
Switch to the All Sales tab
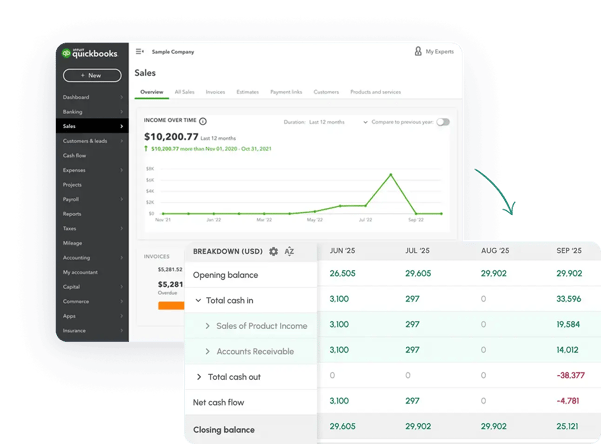[184, 92]
